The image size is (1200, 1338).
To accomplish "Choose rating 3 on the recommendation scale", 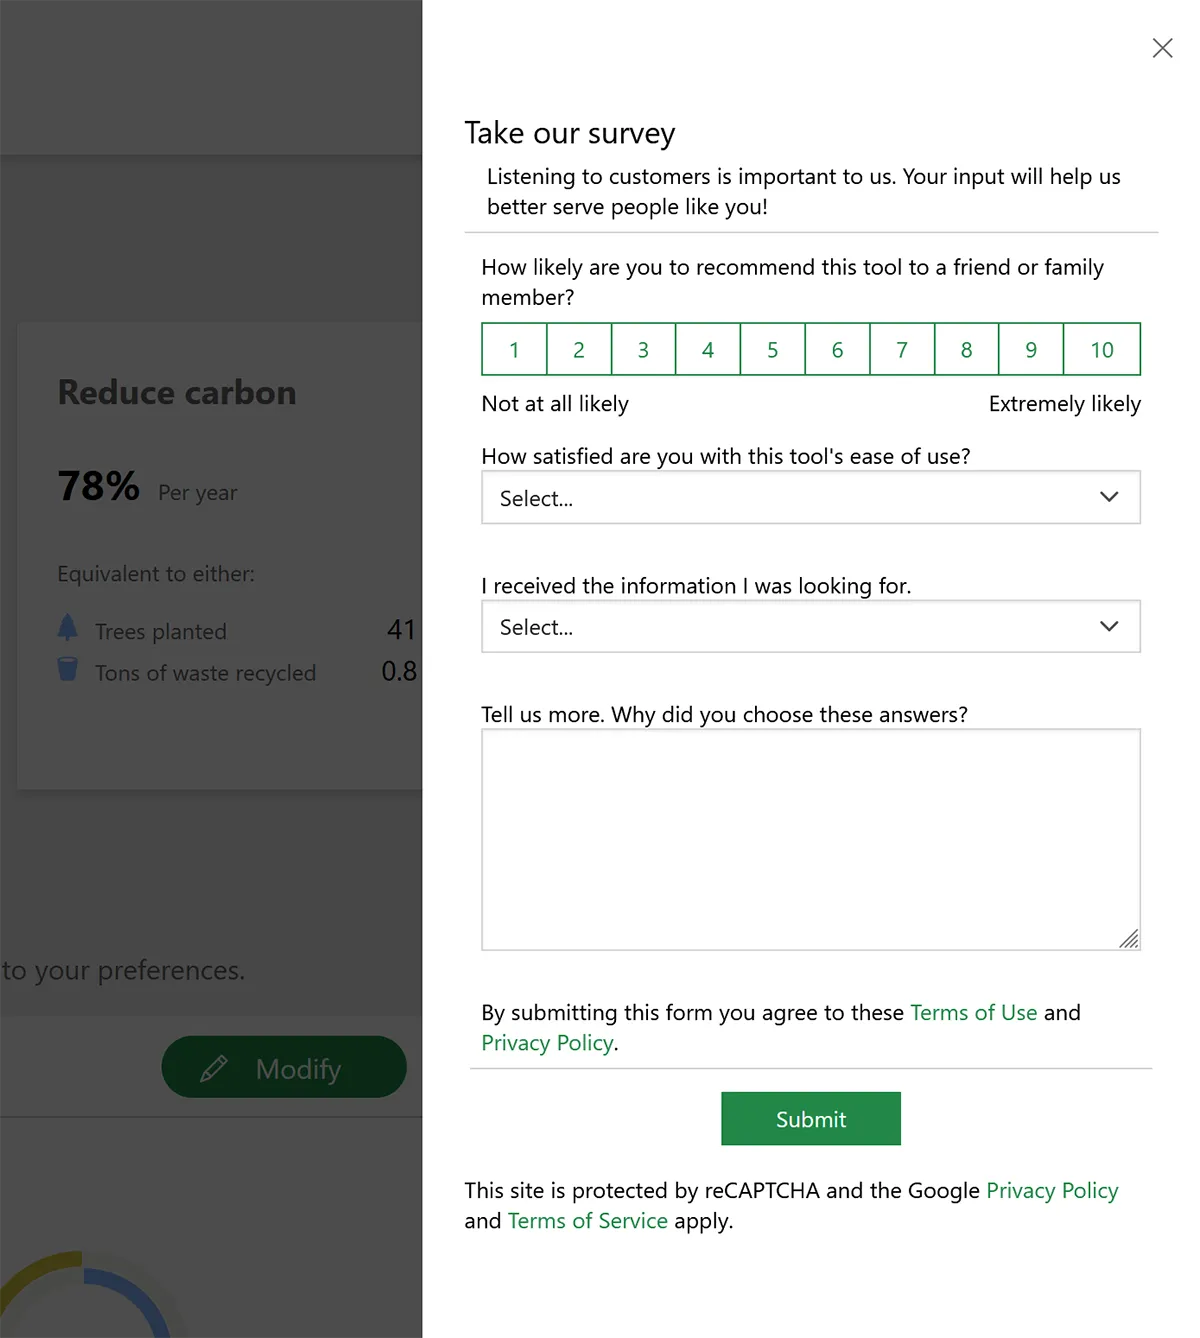I will (x=643, y=350).
